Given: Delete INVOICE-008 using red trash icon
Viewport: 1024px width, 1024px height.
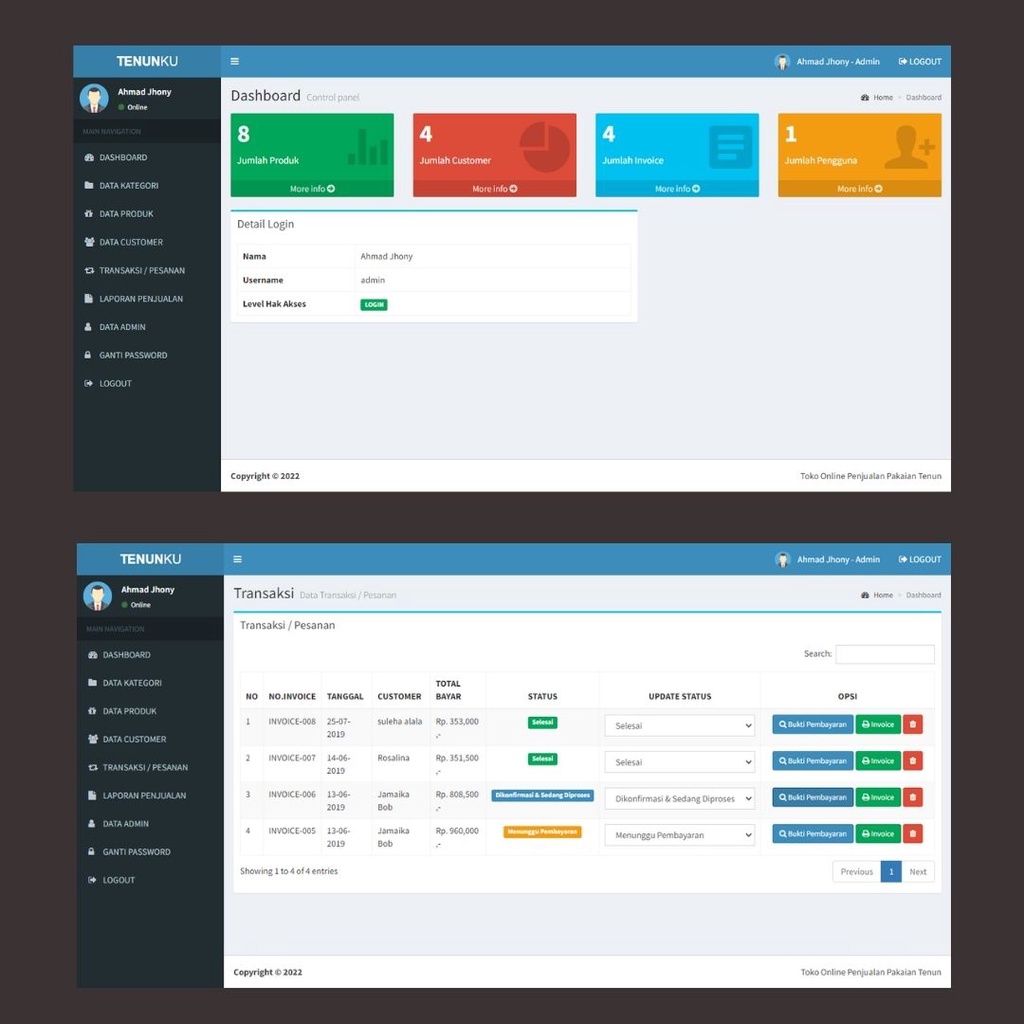Looking at the screenshot, I should [x=912, y=724].
